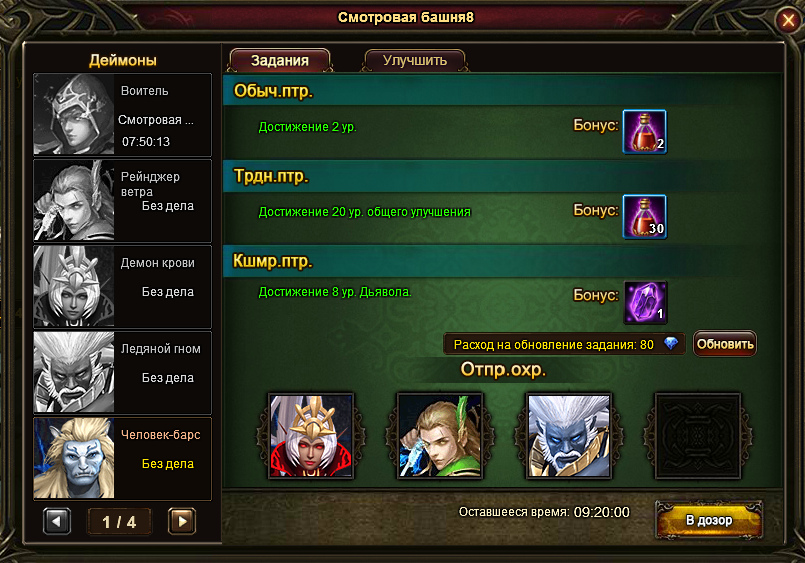
Task: Go to the next daemons page
Action: [182, 521]
